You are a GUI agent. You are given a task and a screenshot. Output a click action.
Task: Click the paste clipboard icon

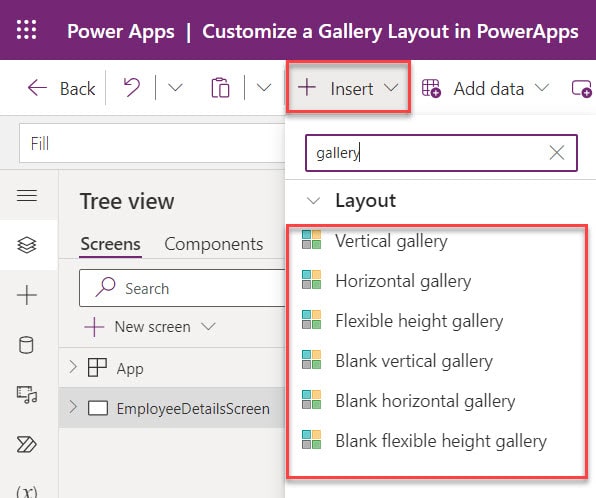tap(220, 88)
